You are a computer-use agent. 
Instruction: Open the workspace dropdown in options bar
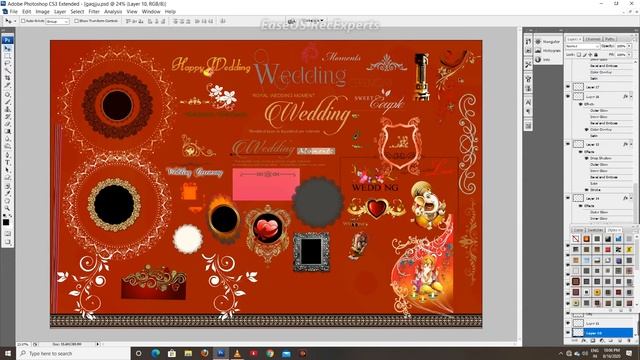point(313,20)
